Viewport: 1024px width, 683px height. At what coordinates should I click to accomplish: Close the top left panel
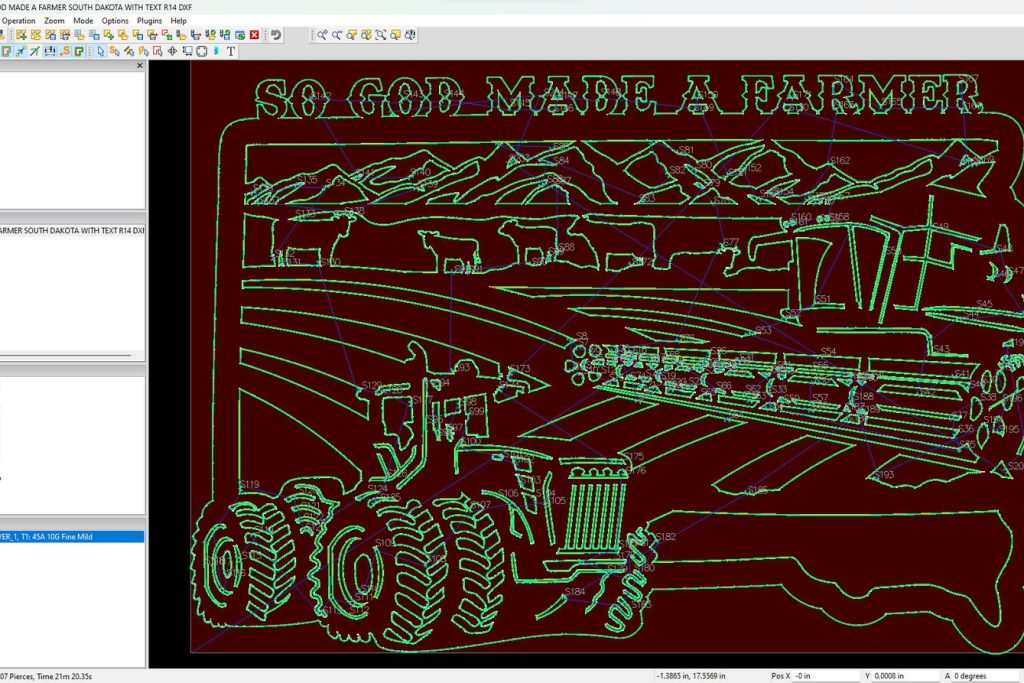pyautogui.click(x=139, y=65)
